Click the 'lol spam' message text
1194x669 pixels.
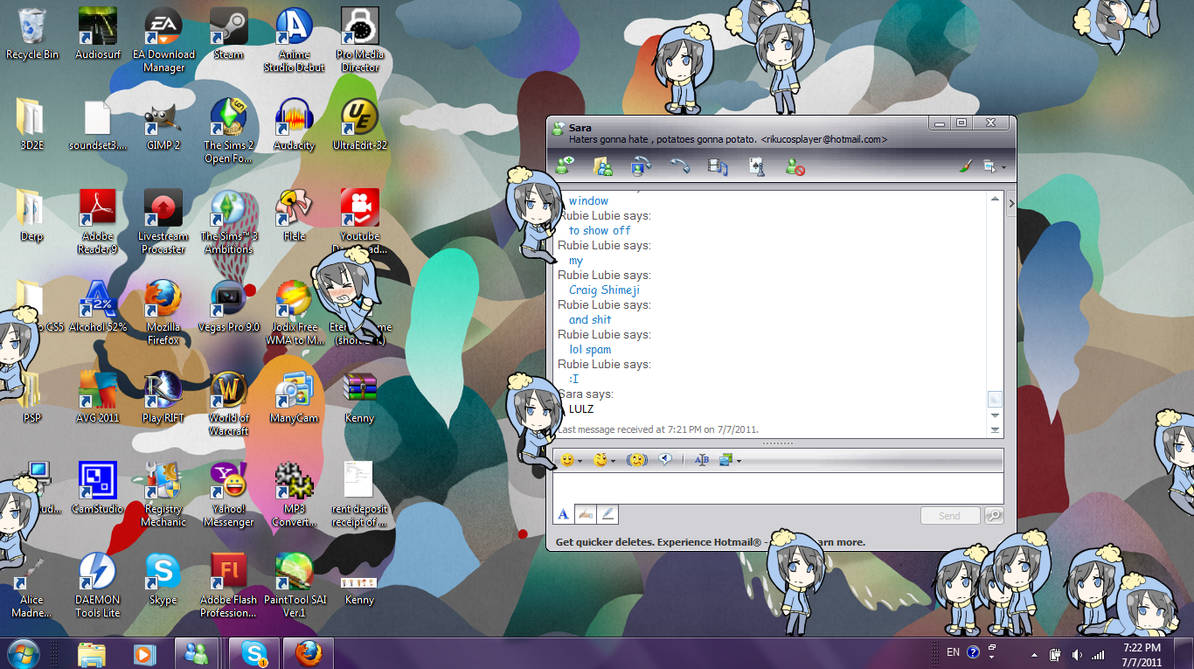point(590,349)
